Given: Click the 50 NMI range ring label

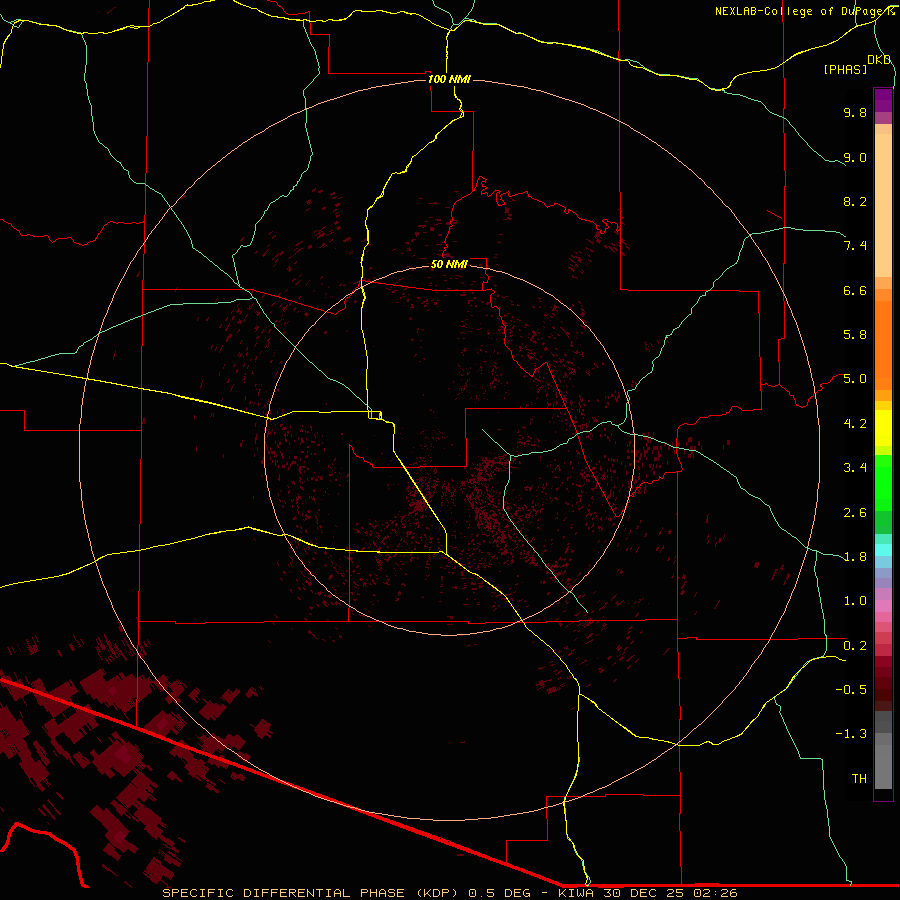Looking at the screenshot, I should click(449, 264).
